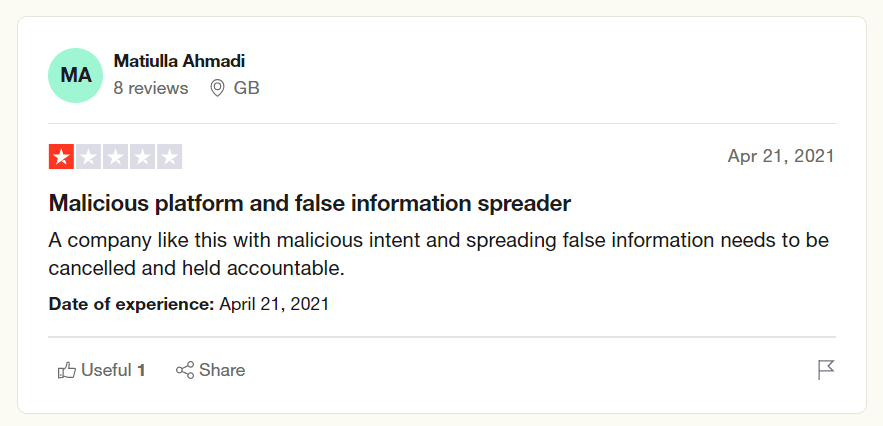Click the Apr 21, 2021 review date
The height and width of the screenshot is (426, 883).
click(x=781, y=156)
